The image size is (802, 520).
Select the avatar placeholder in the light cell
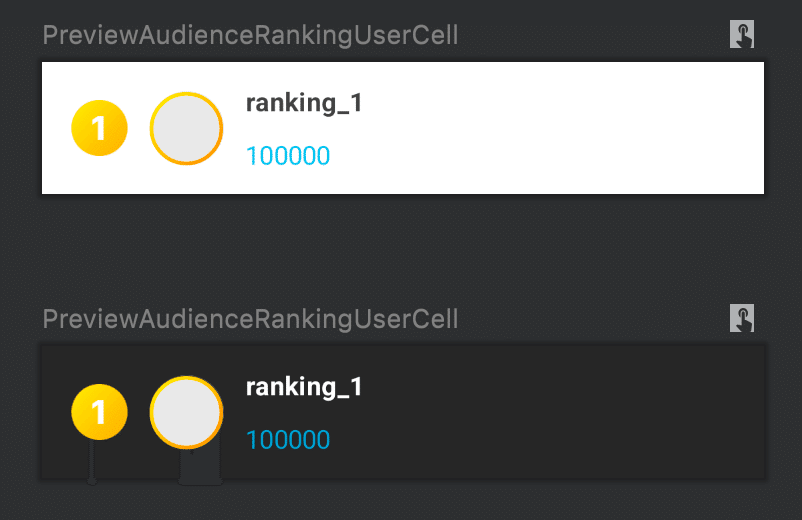pos(186,128)
